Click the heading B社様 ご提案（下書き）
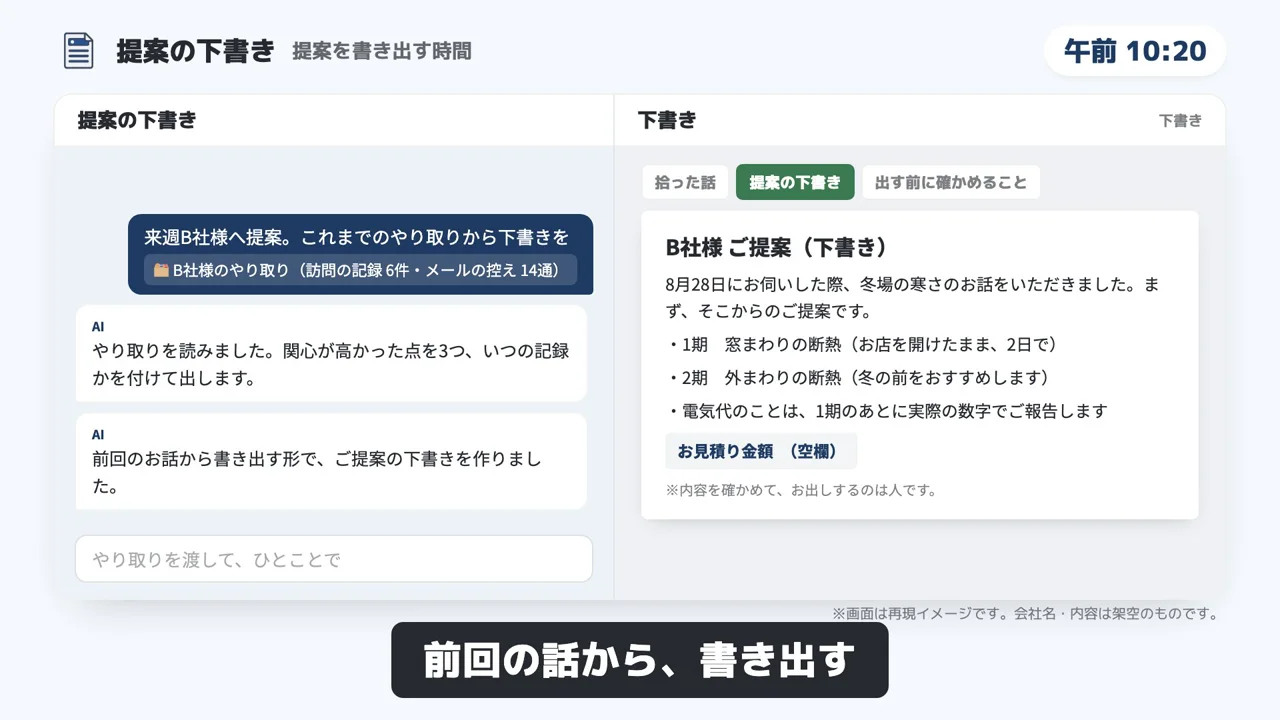 pos(777,247)
